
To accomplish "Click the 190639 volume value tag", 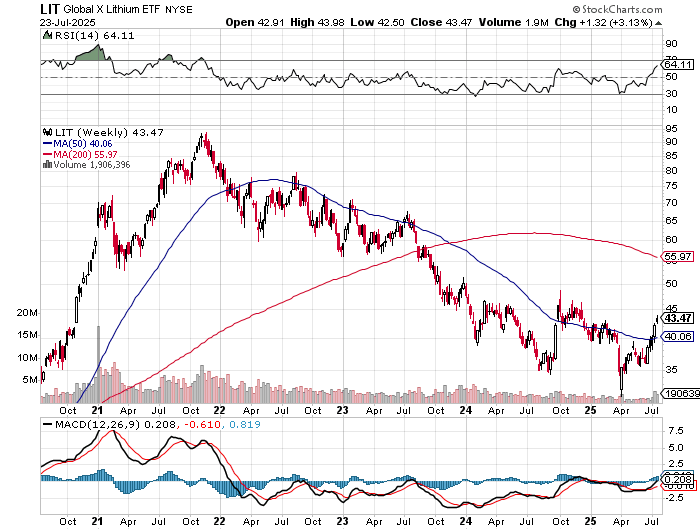I will (x=679, y=395).
